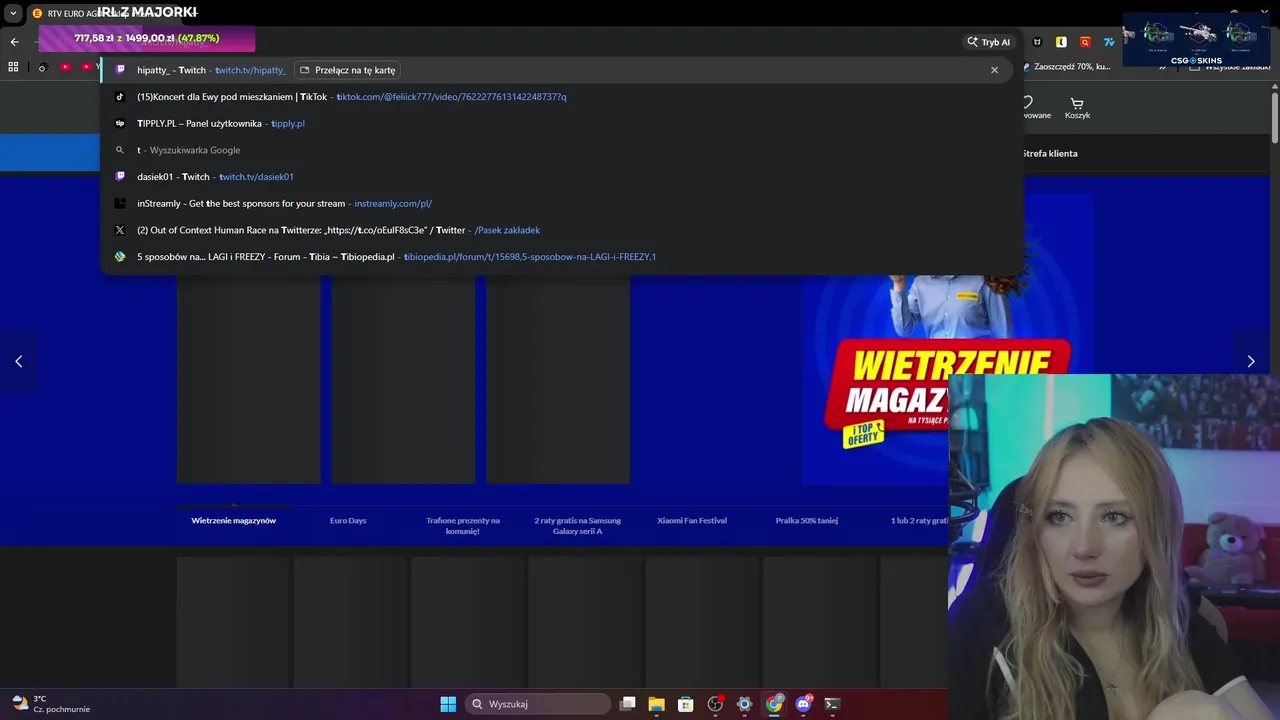This screenshot has height=720, width=1280.
Task: Open Strefa klienta link
Action: (1049, 153)
